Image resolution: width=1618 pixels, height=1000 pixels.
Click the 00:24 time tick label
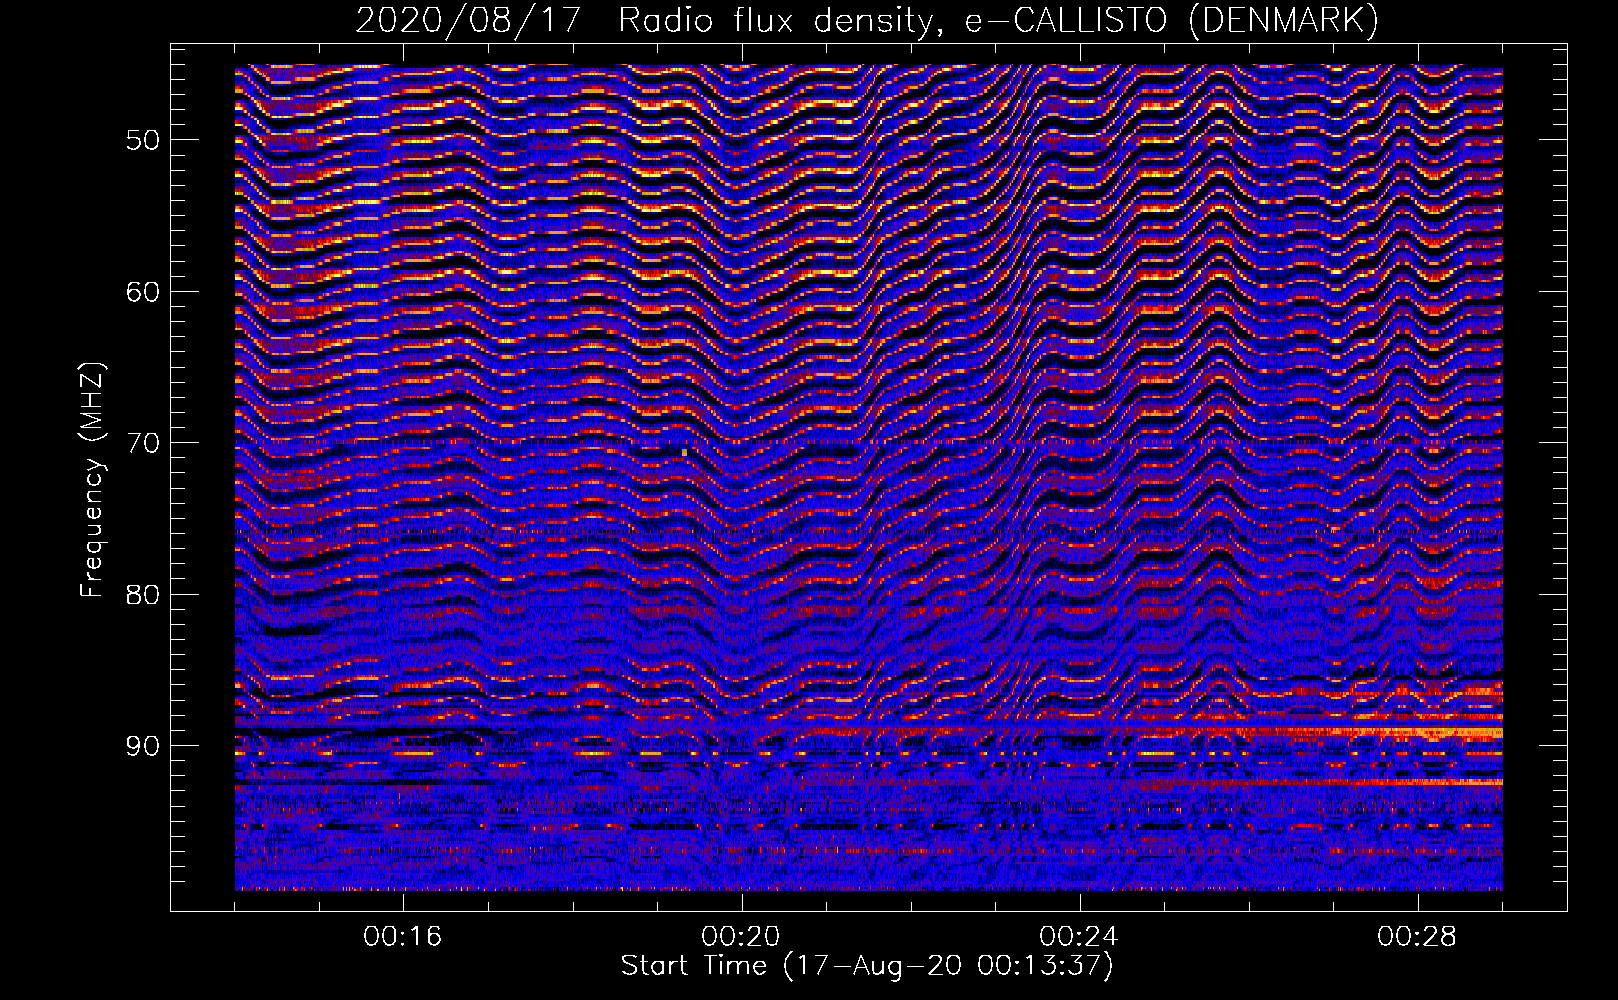tap(1079, 937)
